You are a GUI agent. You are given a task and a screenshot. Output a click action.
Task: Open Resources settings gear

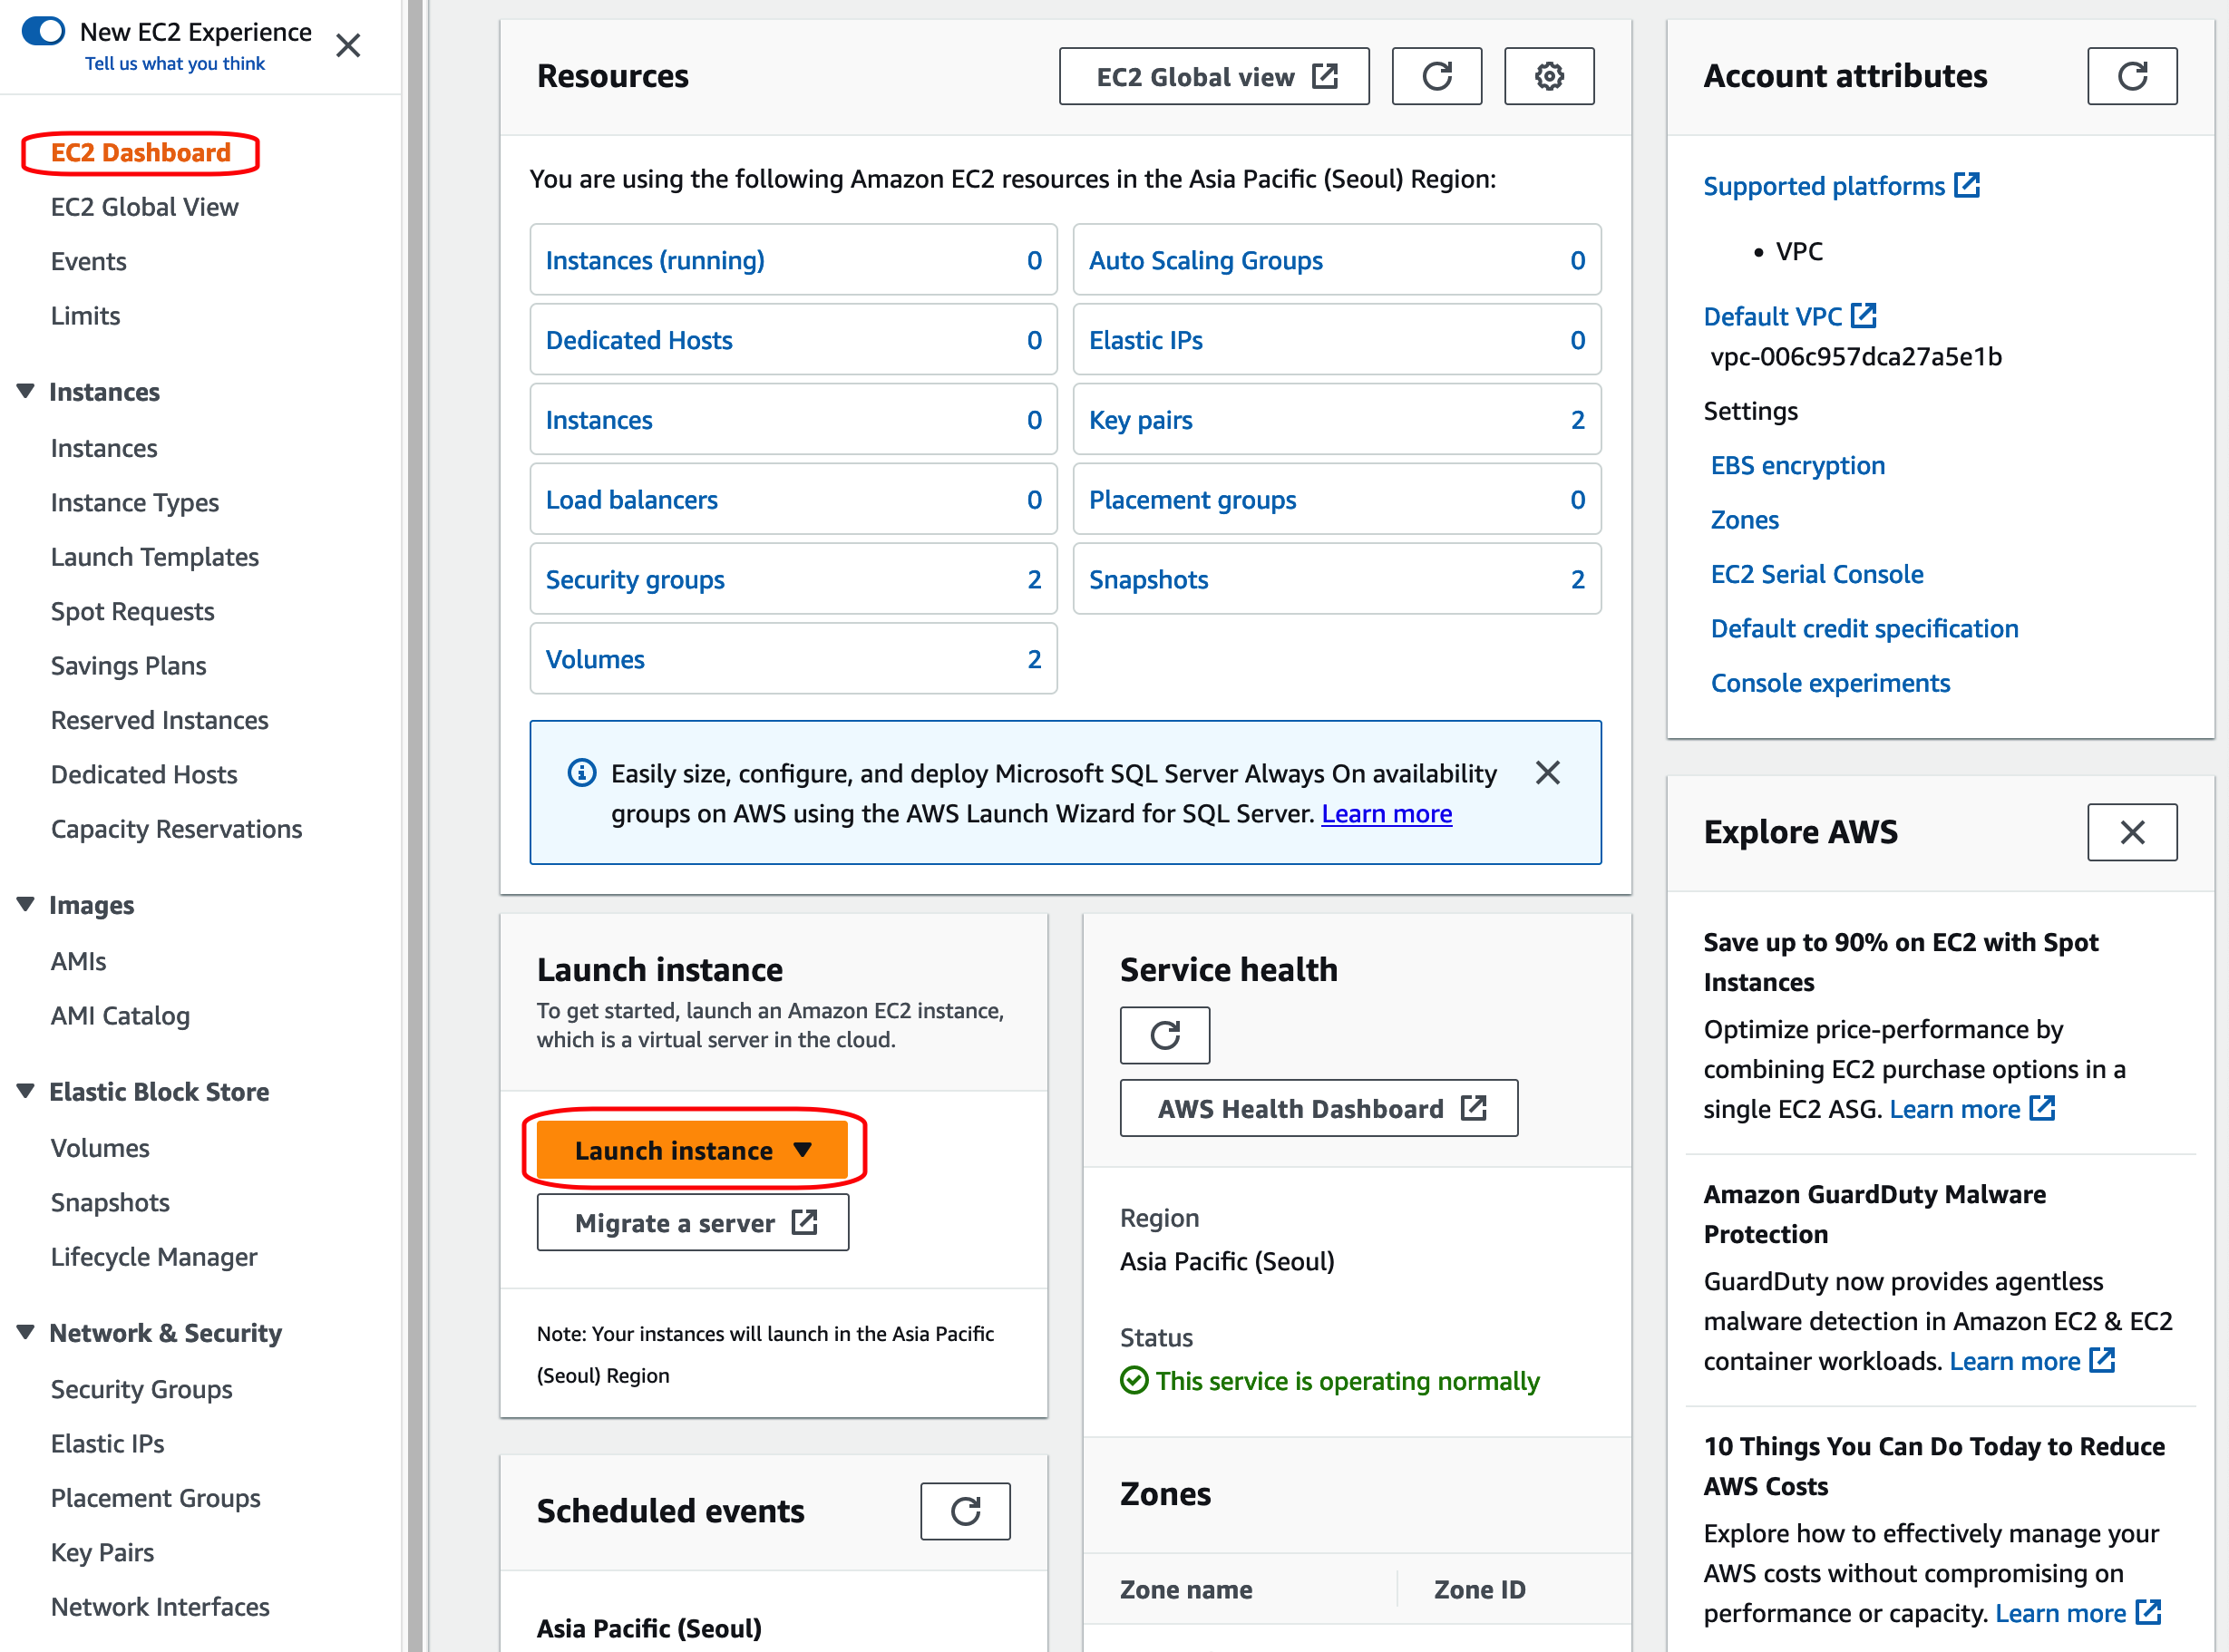pos(1548,76)
